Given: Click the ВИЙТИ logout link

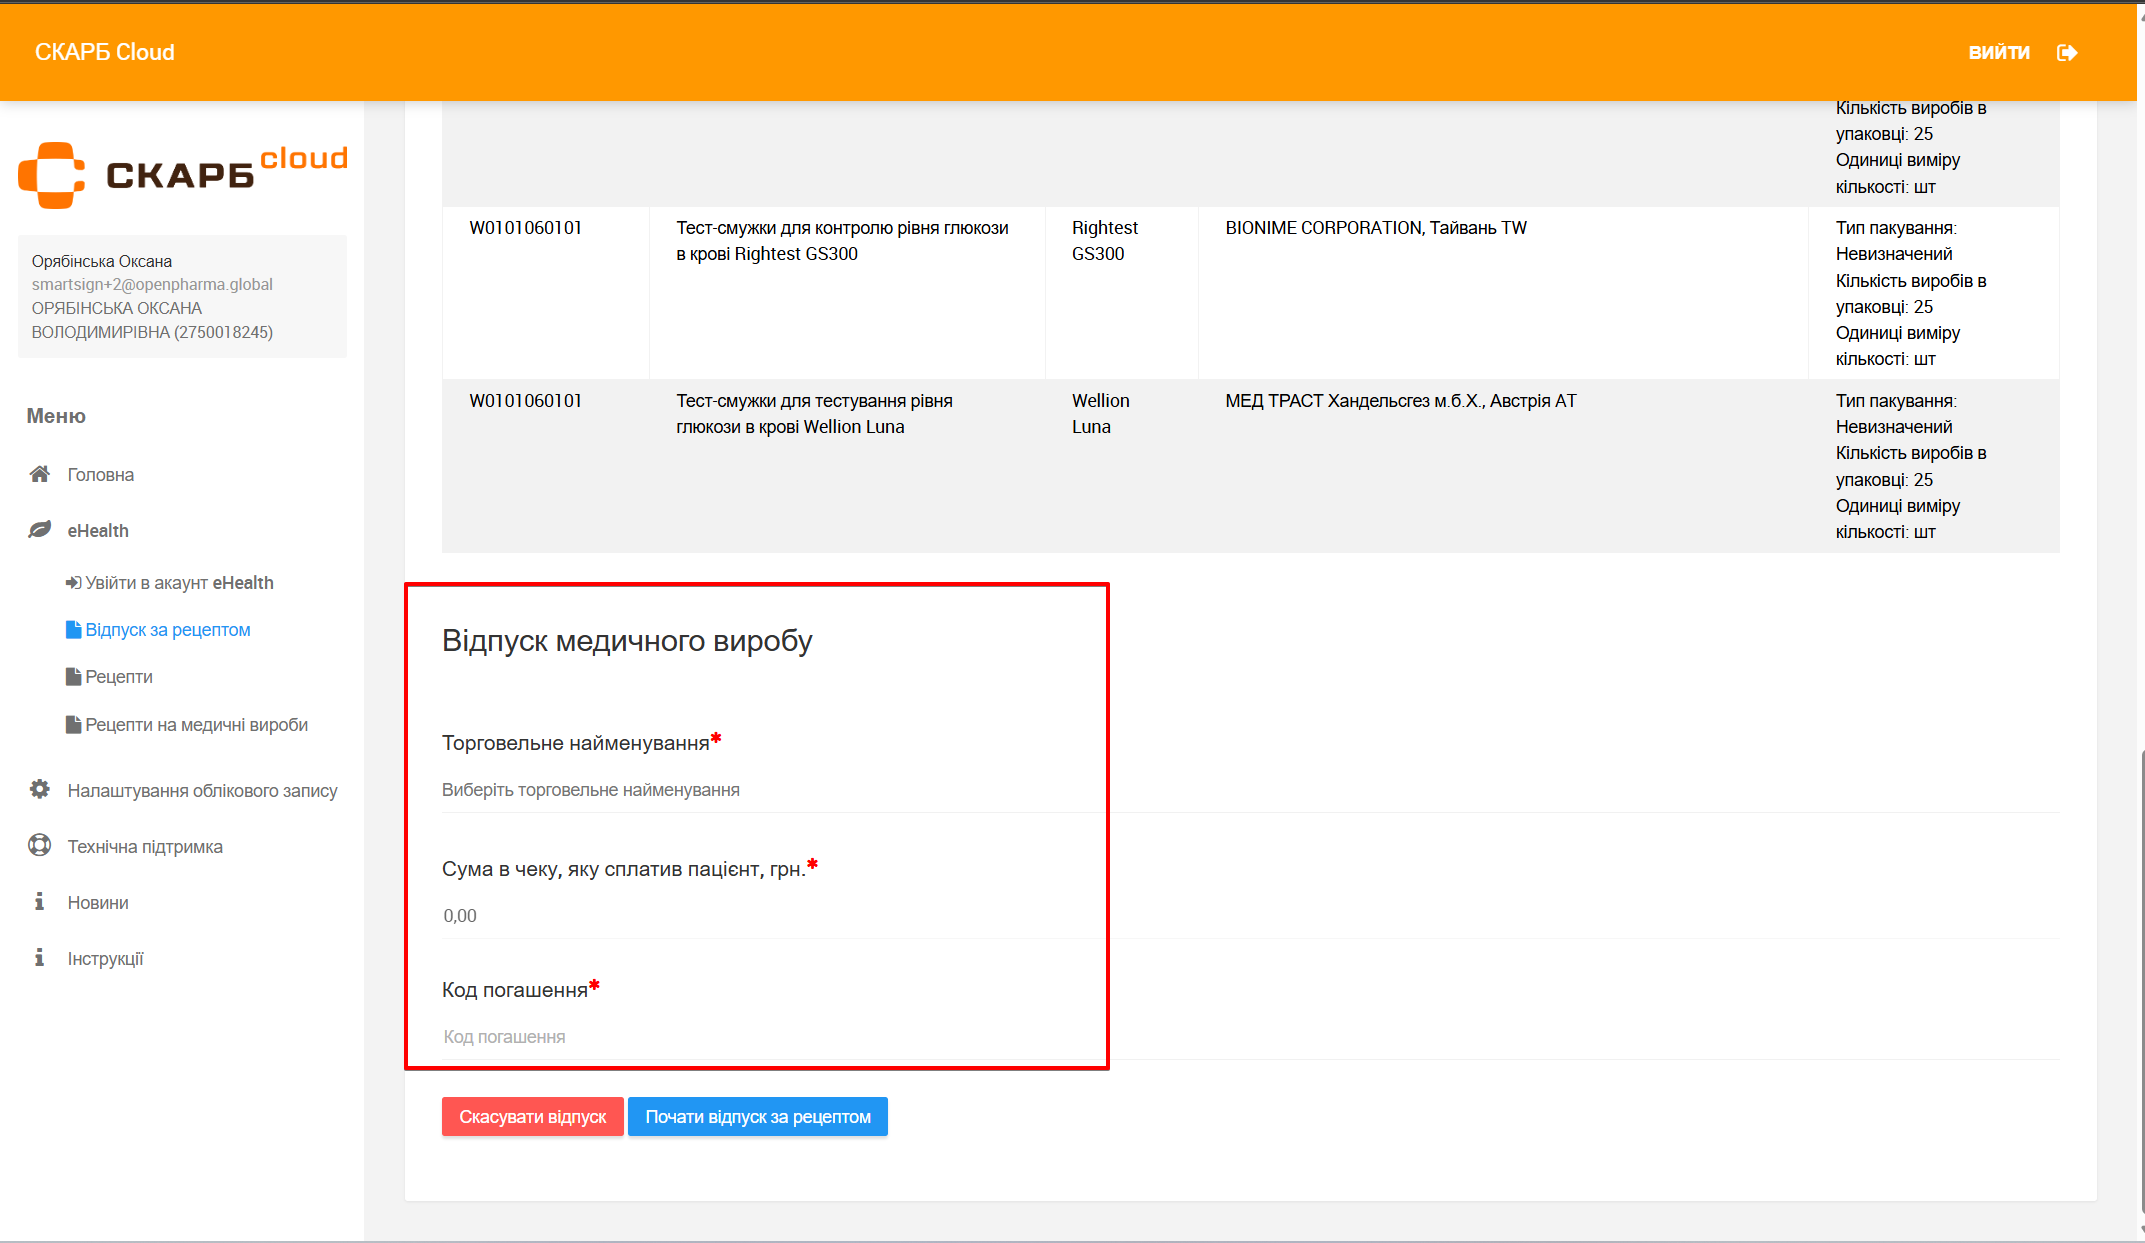Looking at the screenshot, I should 1998,53.
